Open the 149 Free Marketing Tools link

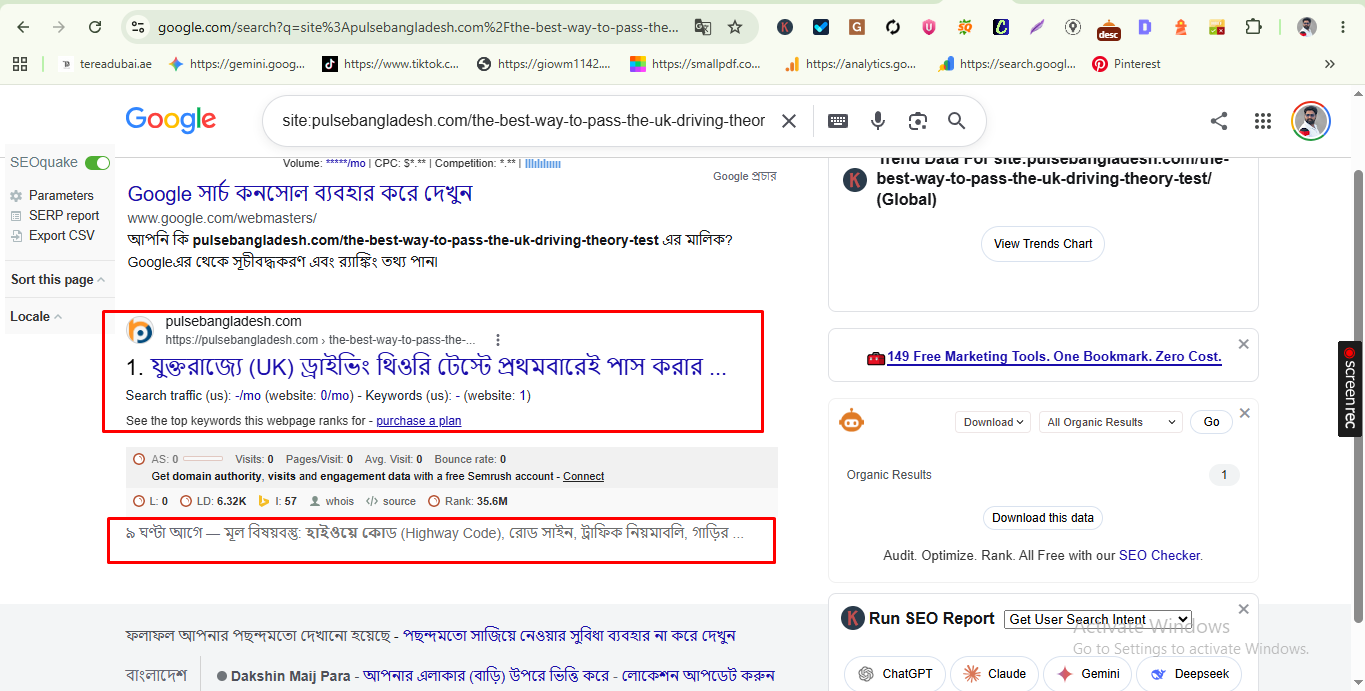[1054, 356]
